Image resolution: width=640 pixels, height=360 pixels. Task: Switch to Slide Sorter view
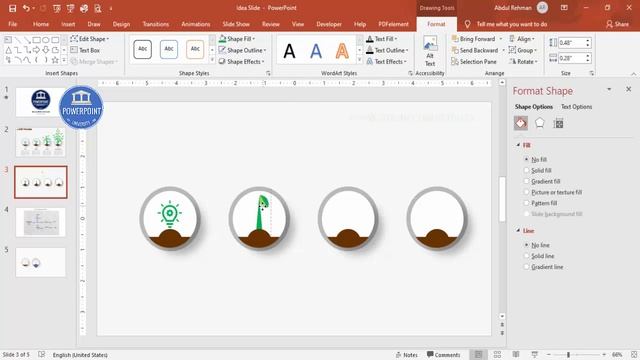[497, 355]
